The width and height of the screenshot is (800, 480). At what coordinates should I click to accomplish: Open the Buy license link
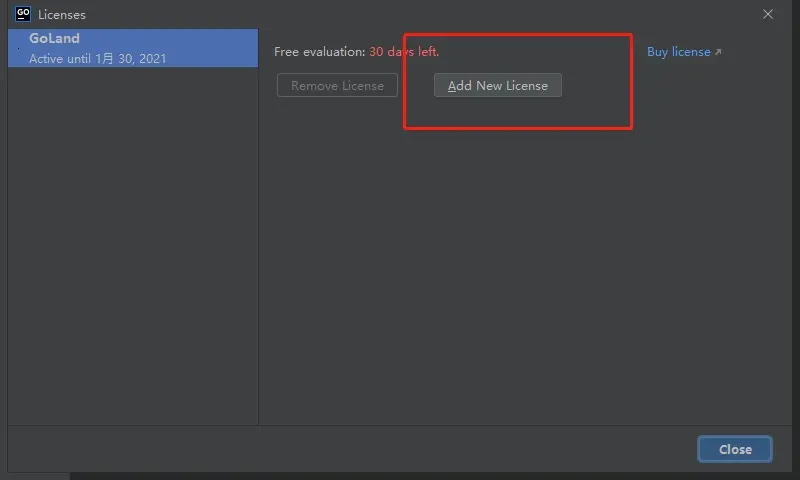[x=678, y=52]
